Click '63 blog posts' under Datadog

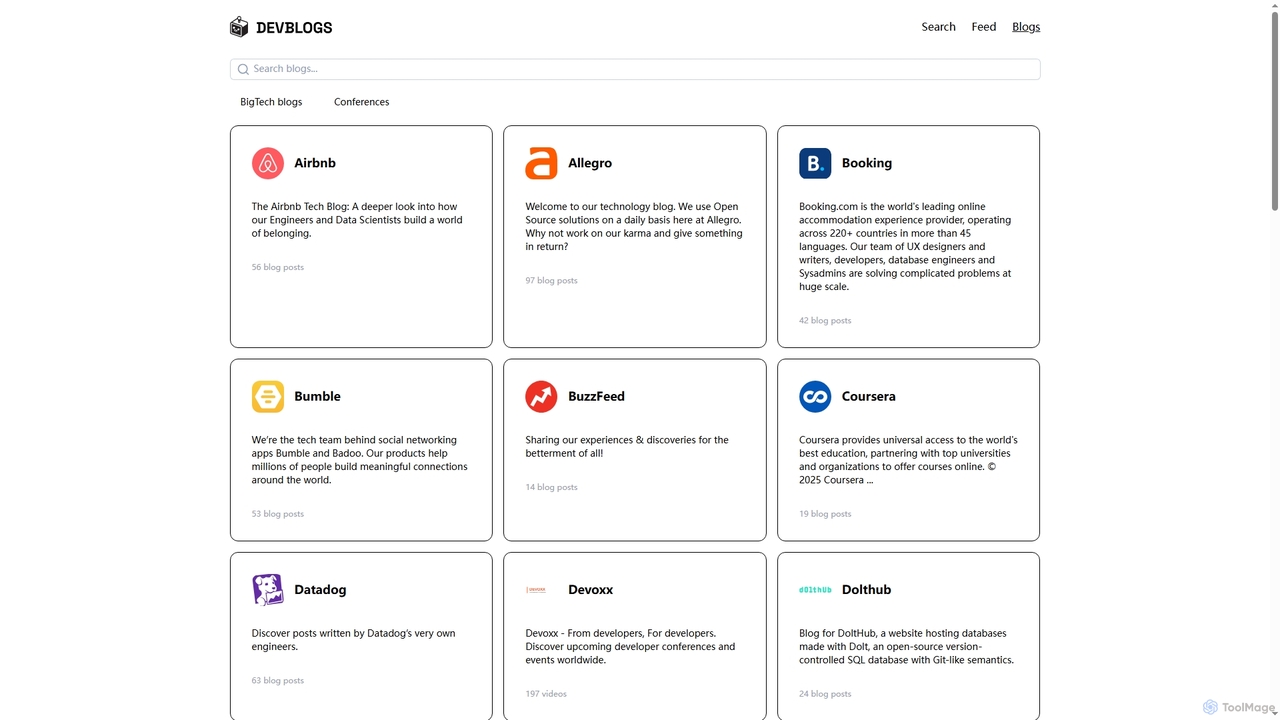pyautogui.click(x=278, y=681)
